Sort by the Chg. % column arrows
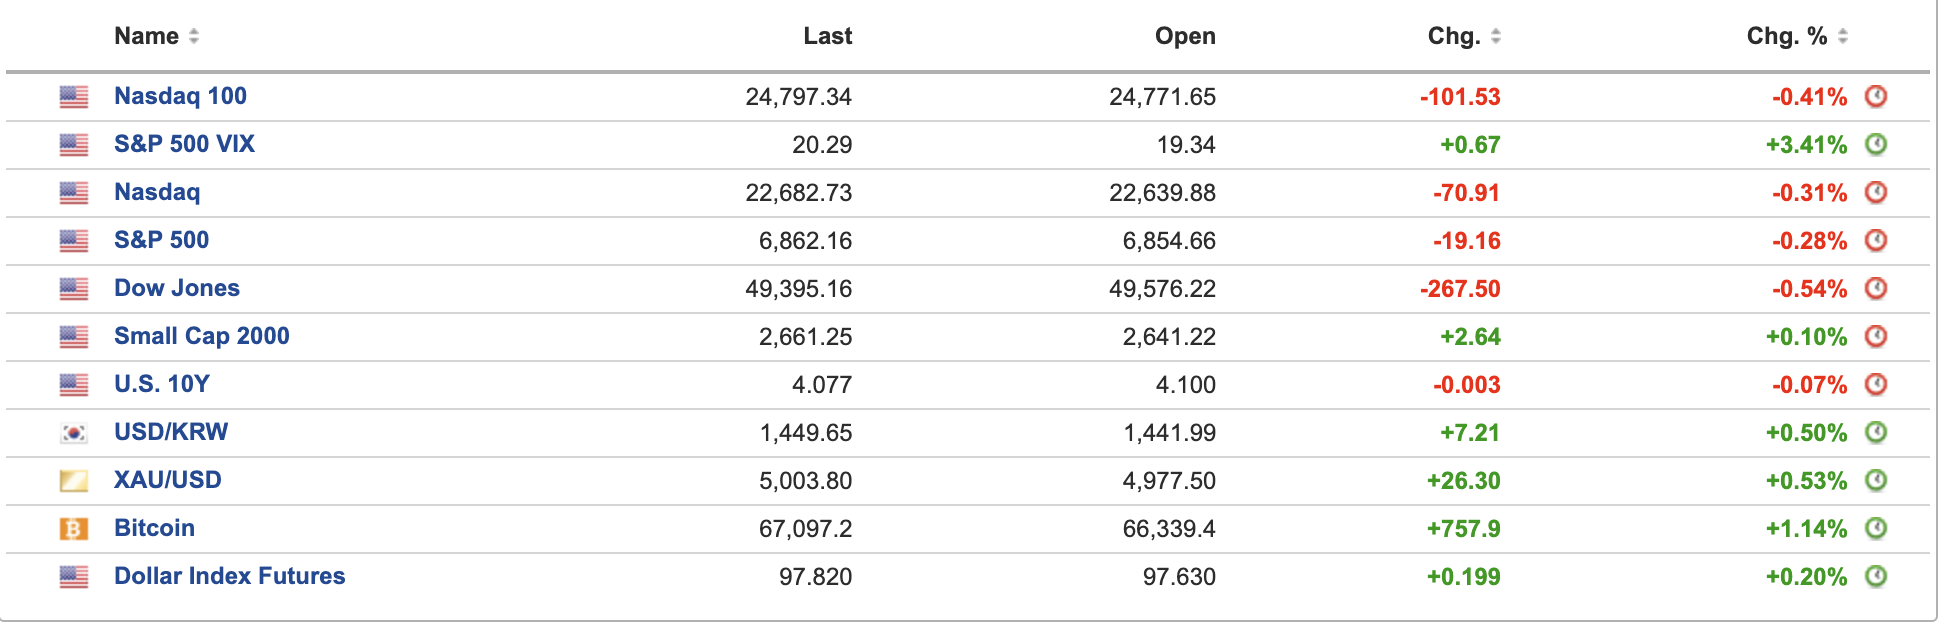The height and width of the screenshot is (628, 1944). [1843, 37]
